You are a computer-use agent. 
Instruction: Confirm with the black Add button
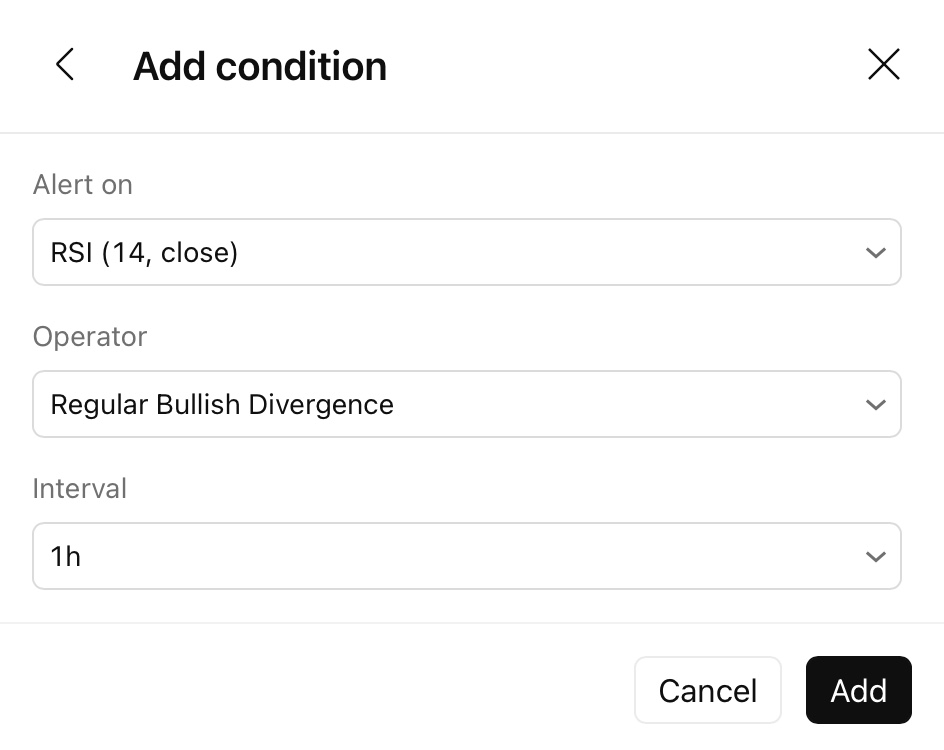point(858,690)
